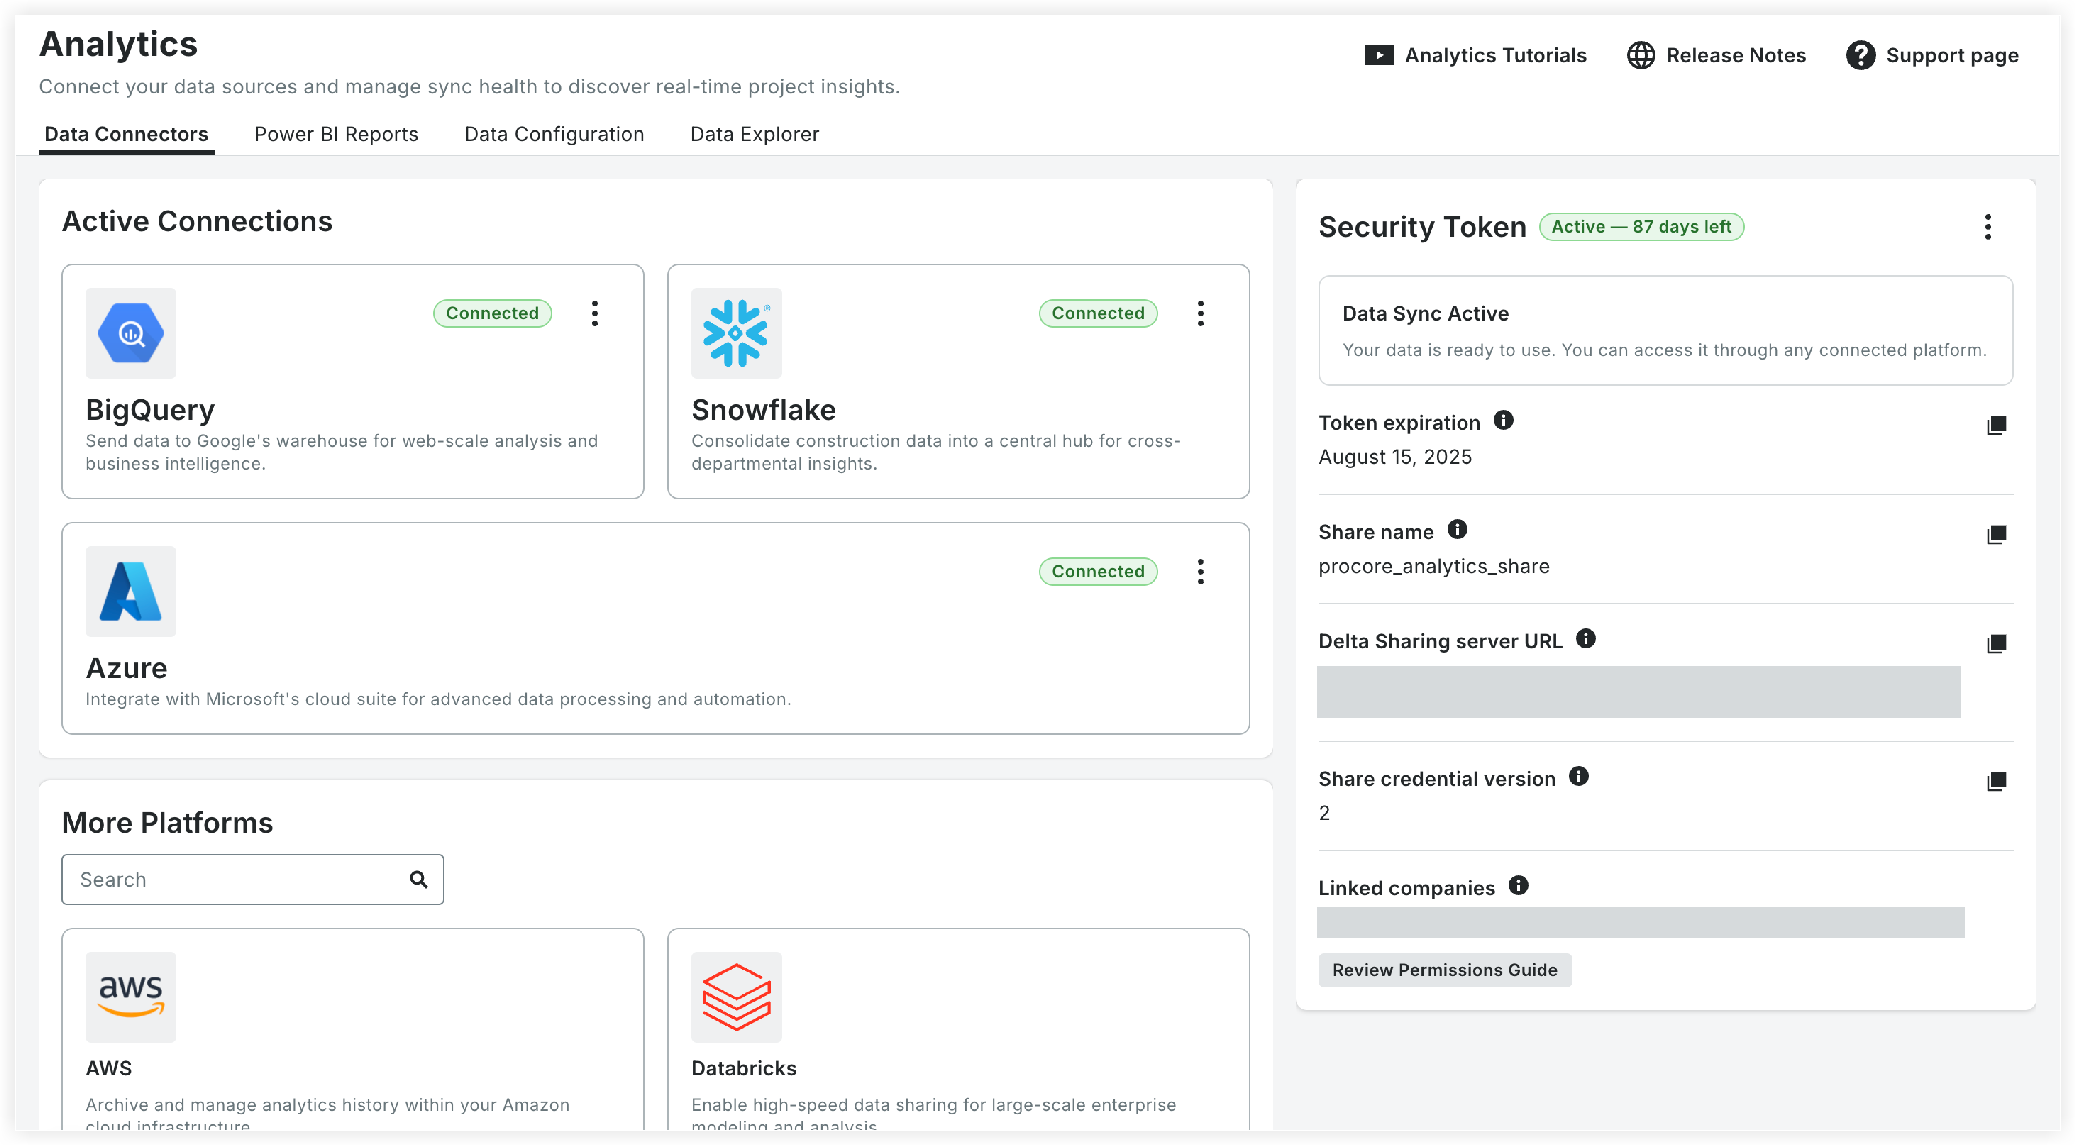Click the AWS logo icon
Screen dimensions: 2076x1146
(x=131, y=997)
